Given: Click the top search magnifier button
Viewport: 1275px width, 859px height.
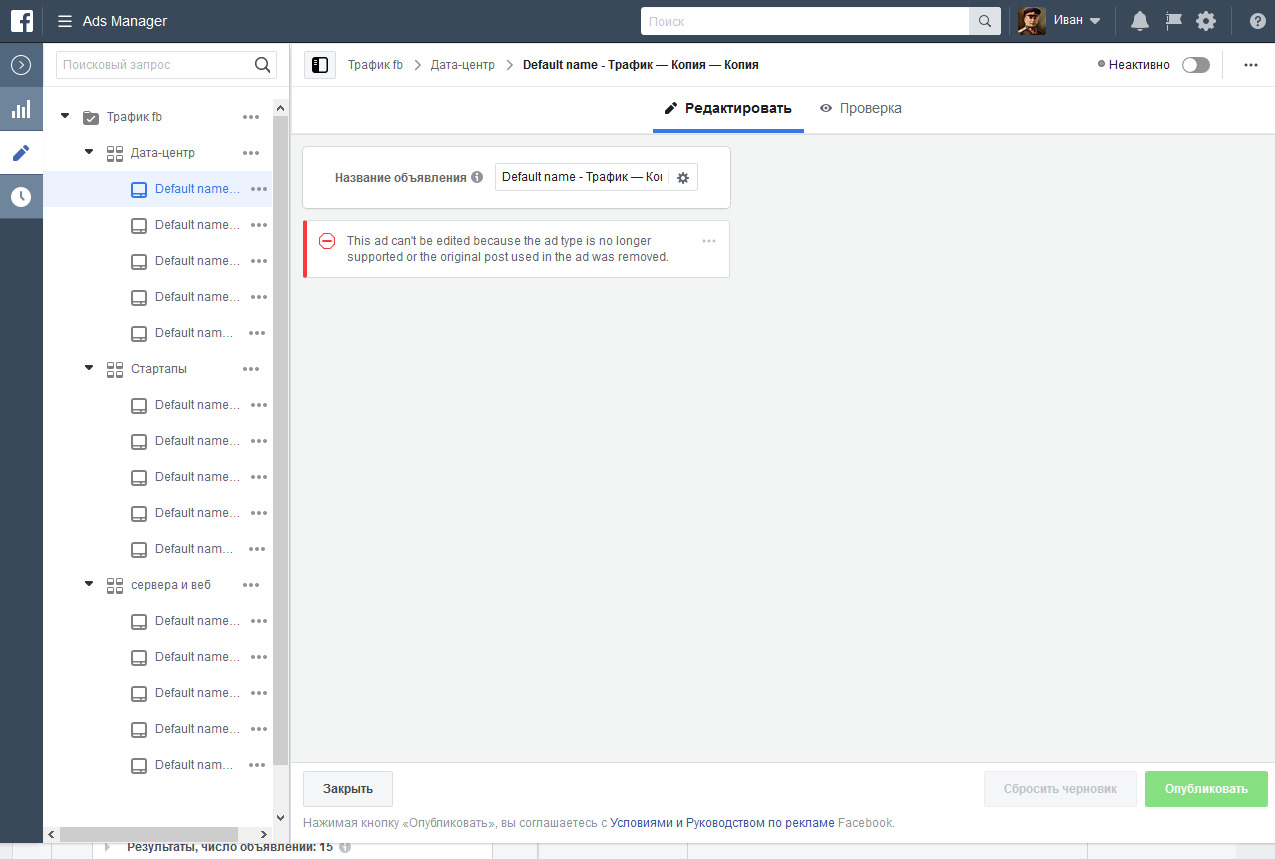Looking at the screenshot, I should tap(985, 21).
